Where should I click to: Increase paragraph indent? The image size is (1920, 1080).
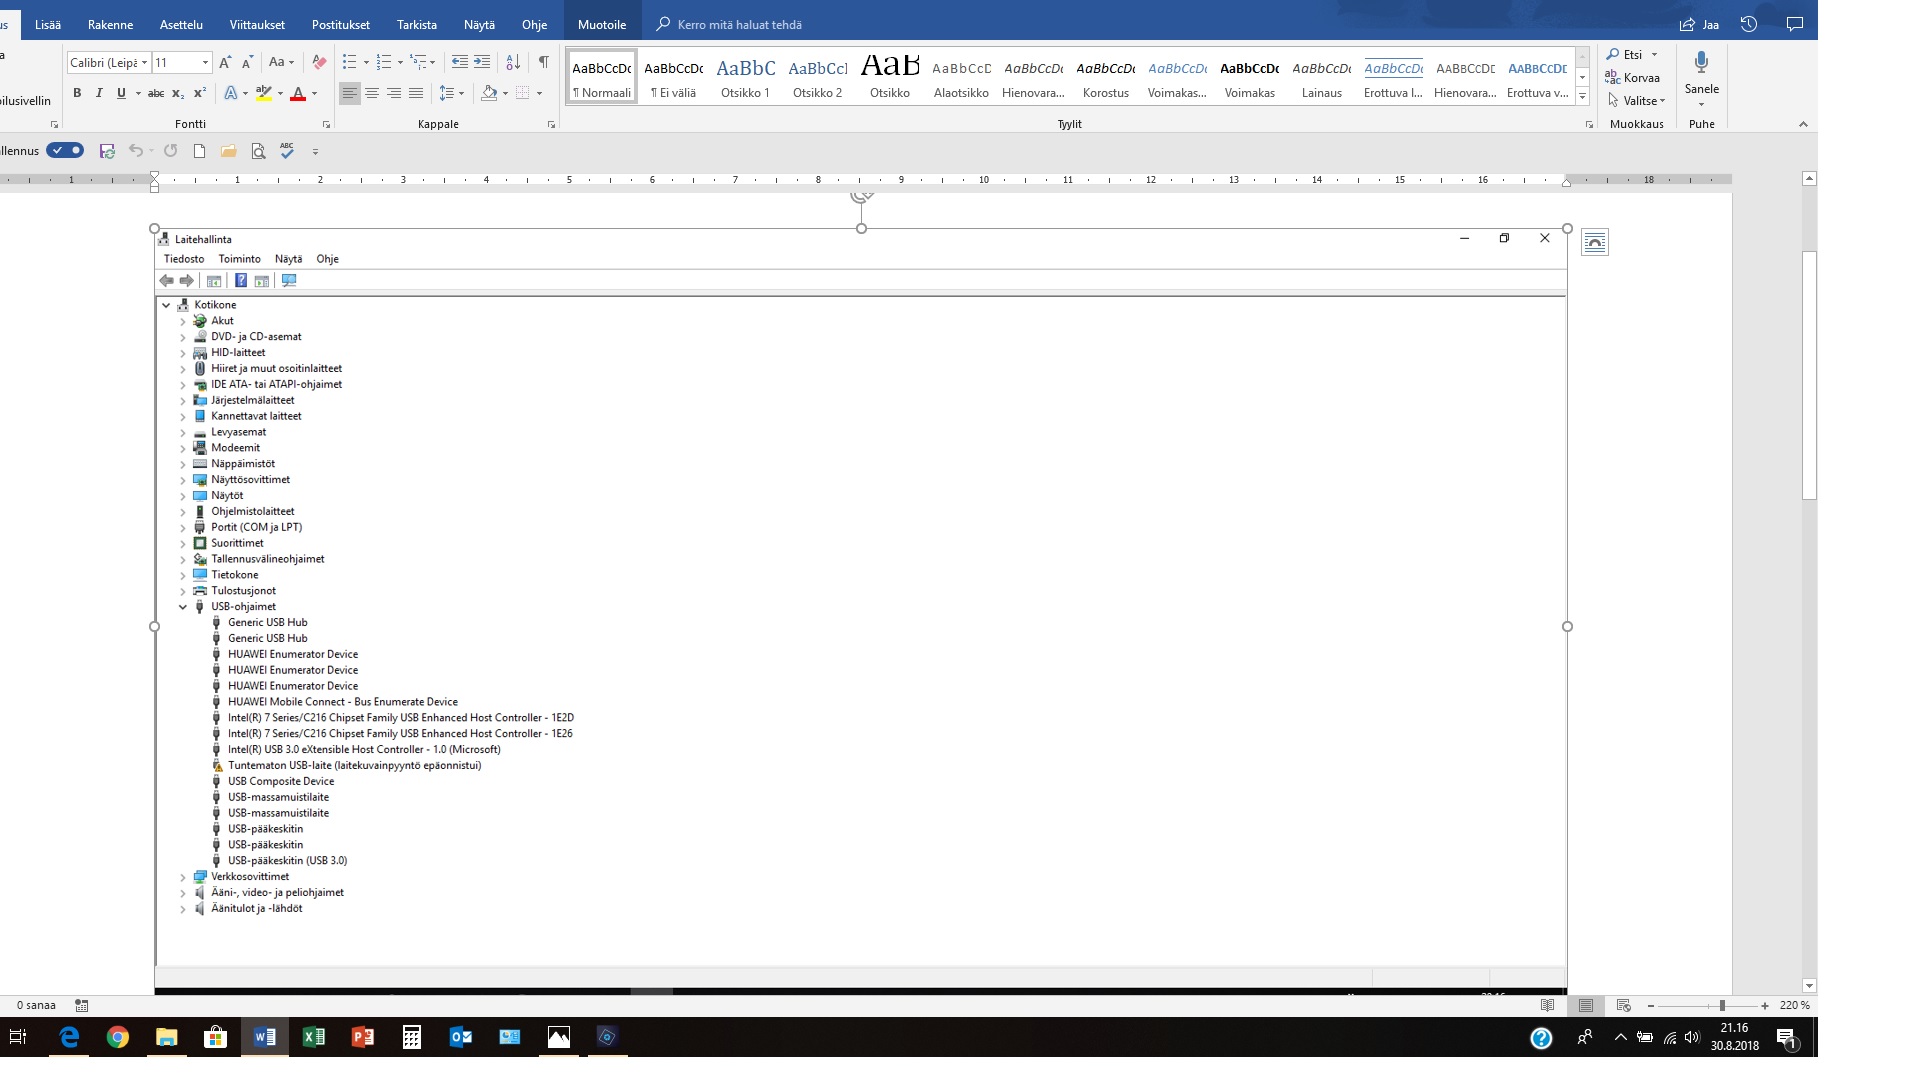pyautogui.click(x=482, y=62)
